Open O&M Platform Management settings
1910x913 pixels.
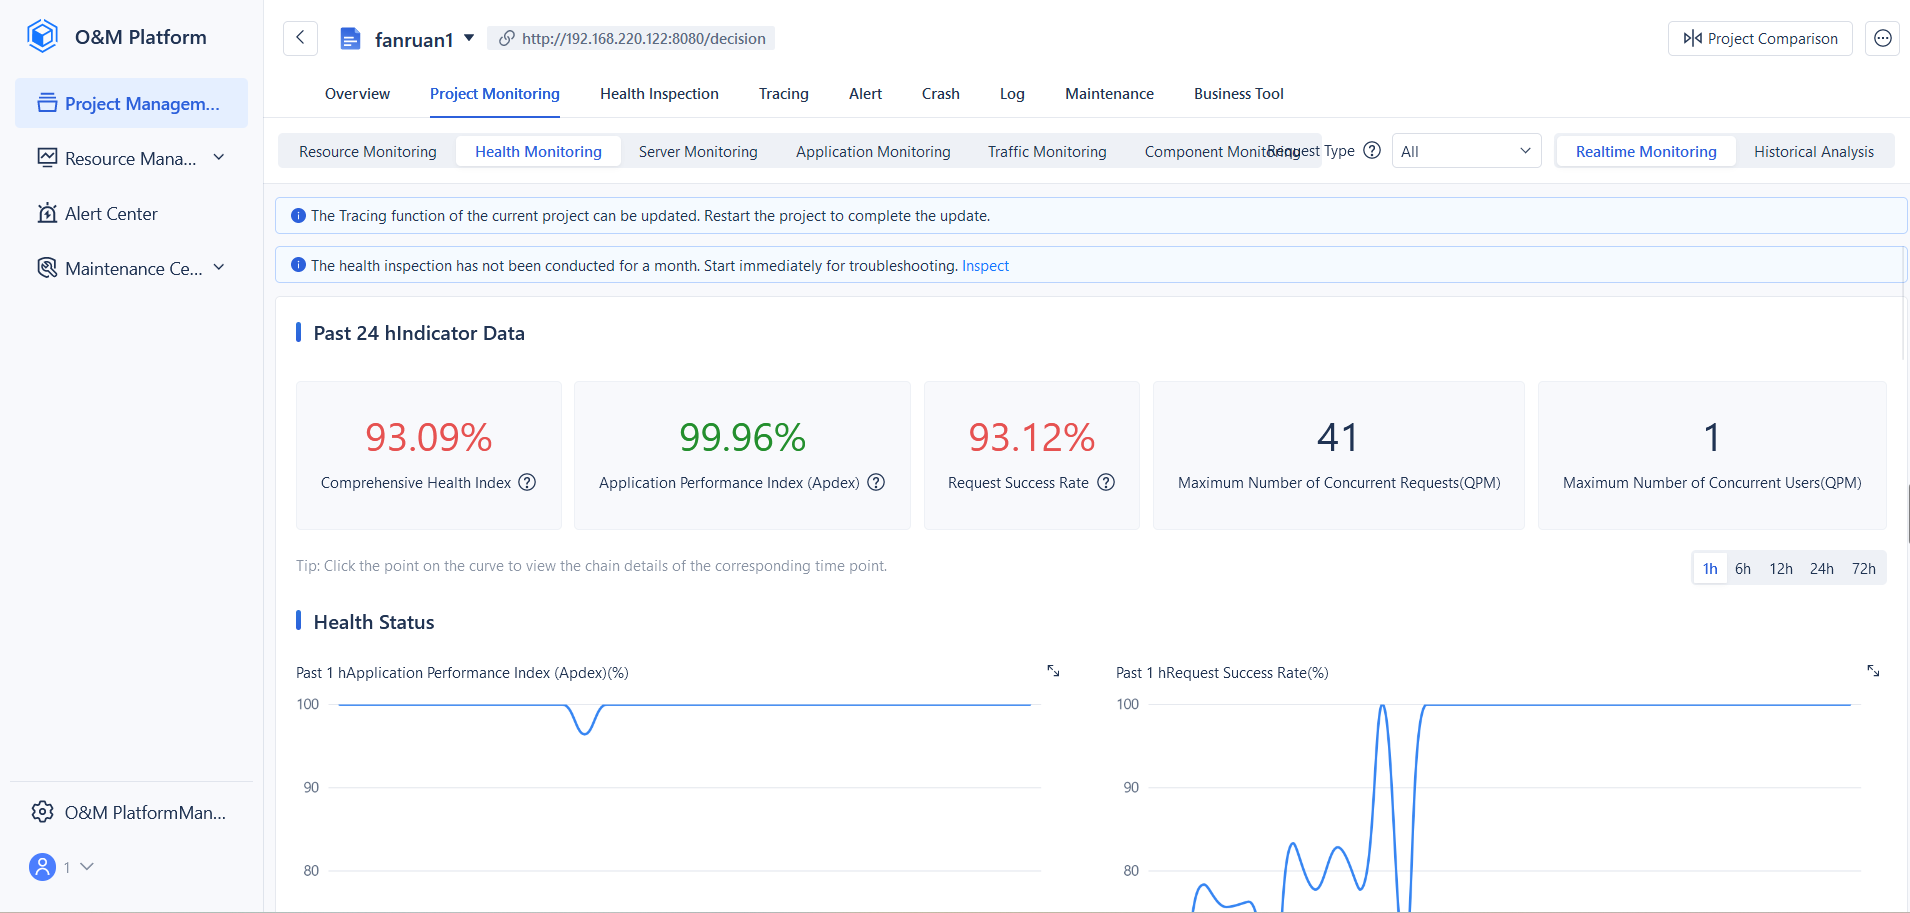[131, 812]
